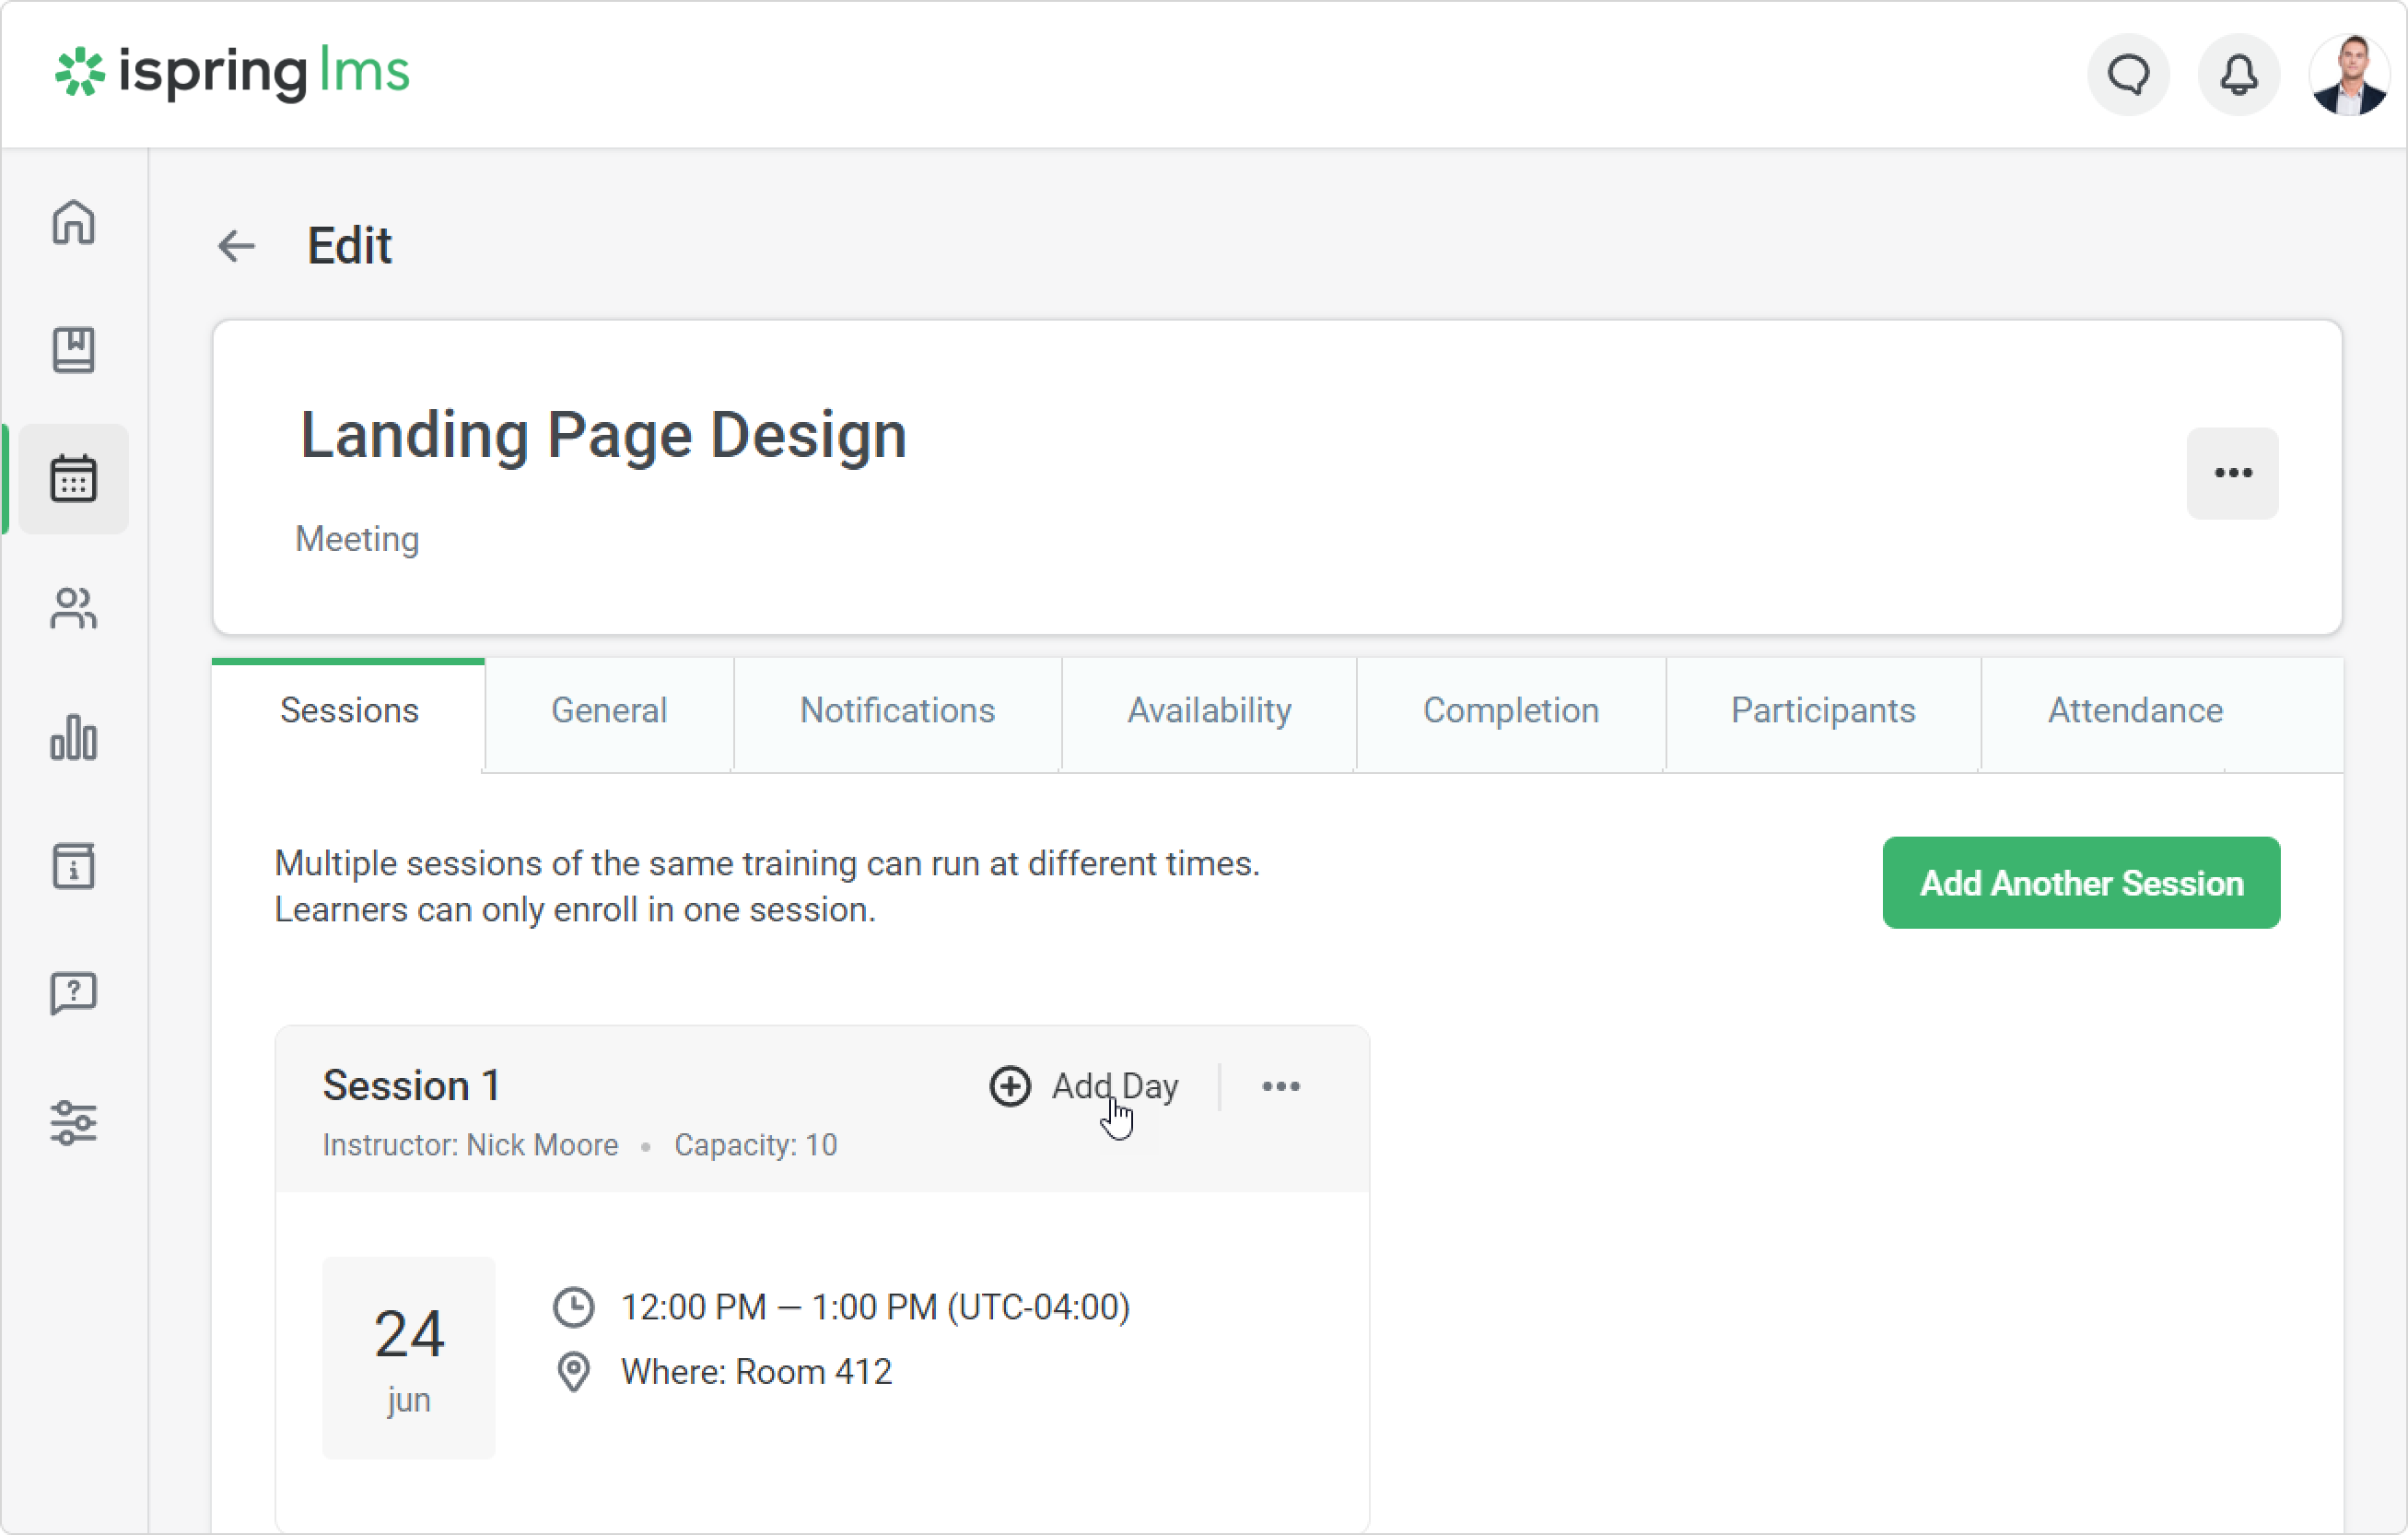Open the messages chat bubble icon

click(x=2128, y=75)
